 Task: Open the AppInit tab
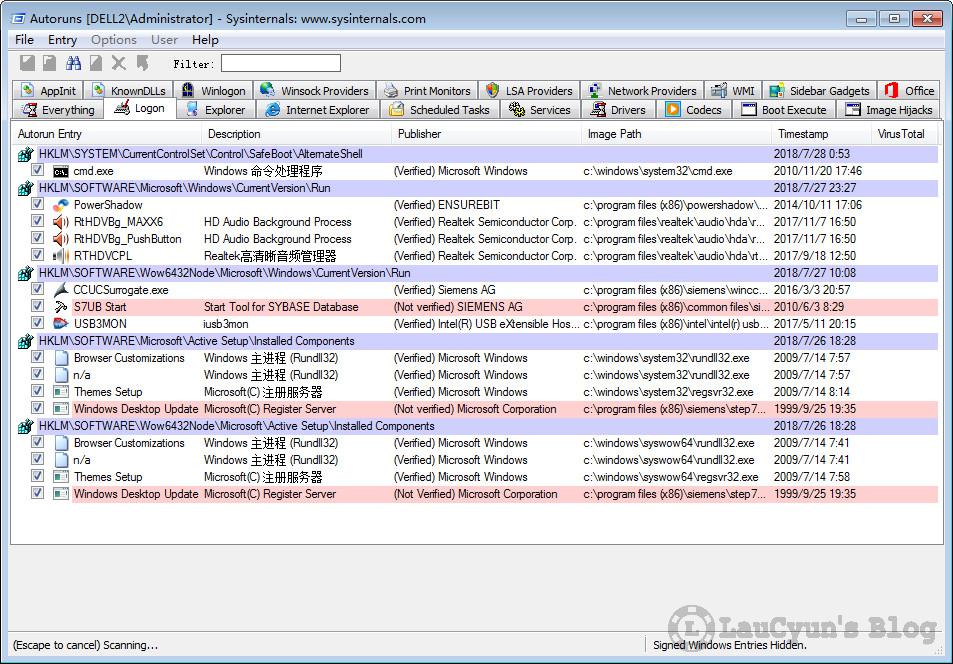click(x=48, y=91)
